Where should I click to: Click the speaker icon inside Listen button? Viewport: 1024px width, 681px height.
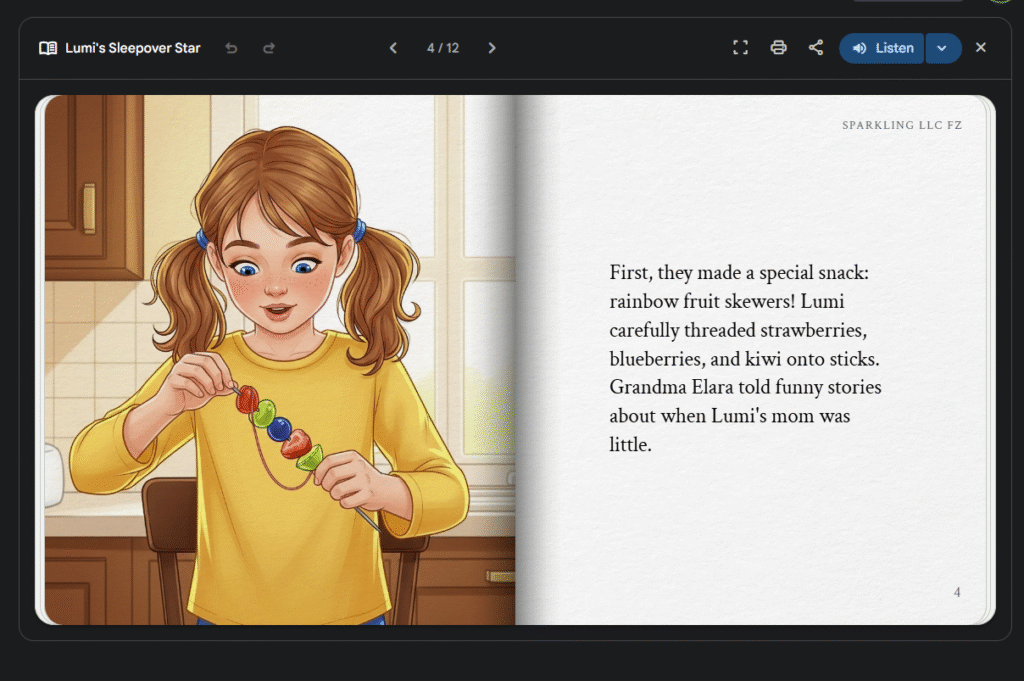tap(859, 48)
